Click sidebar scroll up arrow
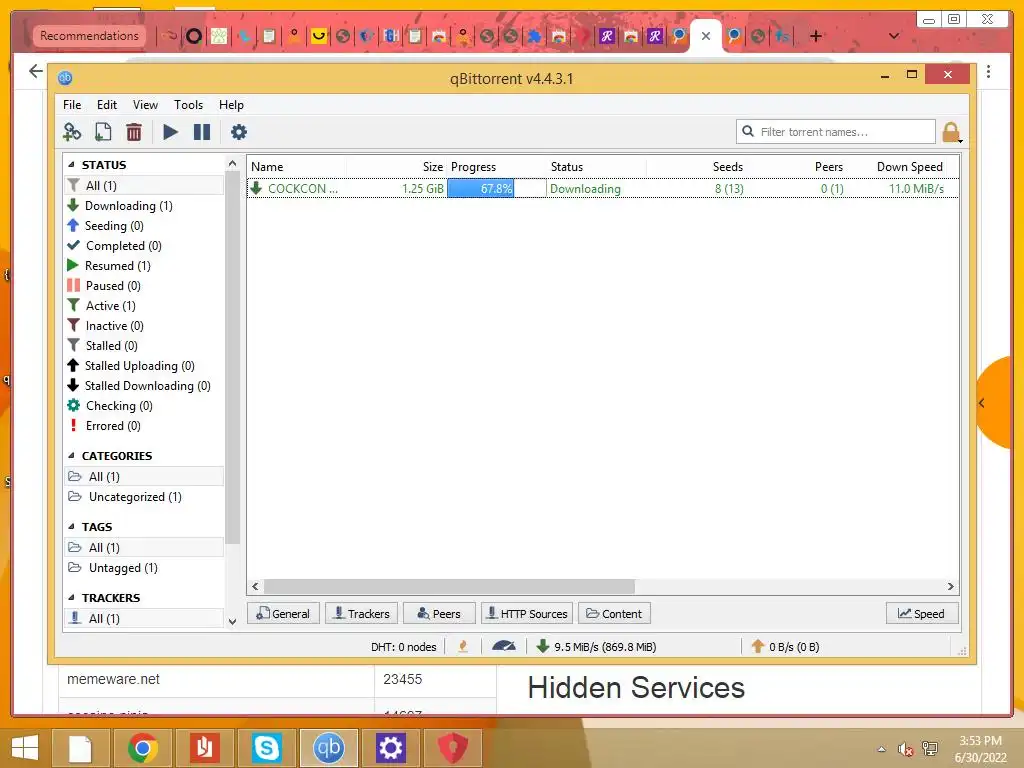This screenshot has width=1024, height=768. 232,163
